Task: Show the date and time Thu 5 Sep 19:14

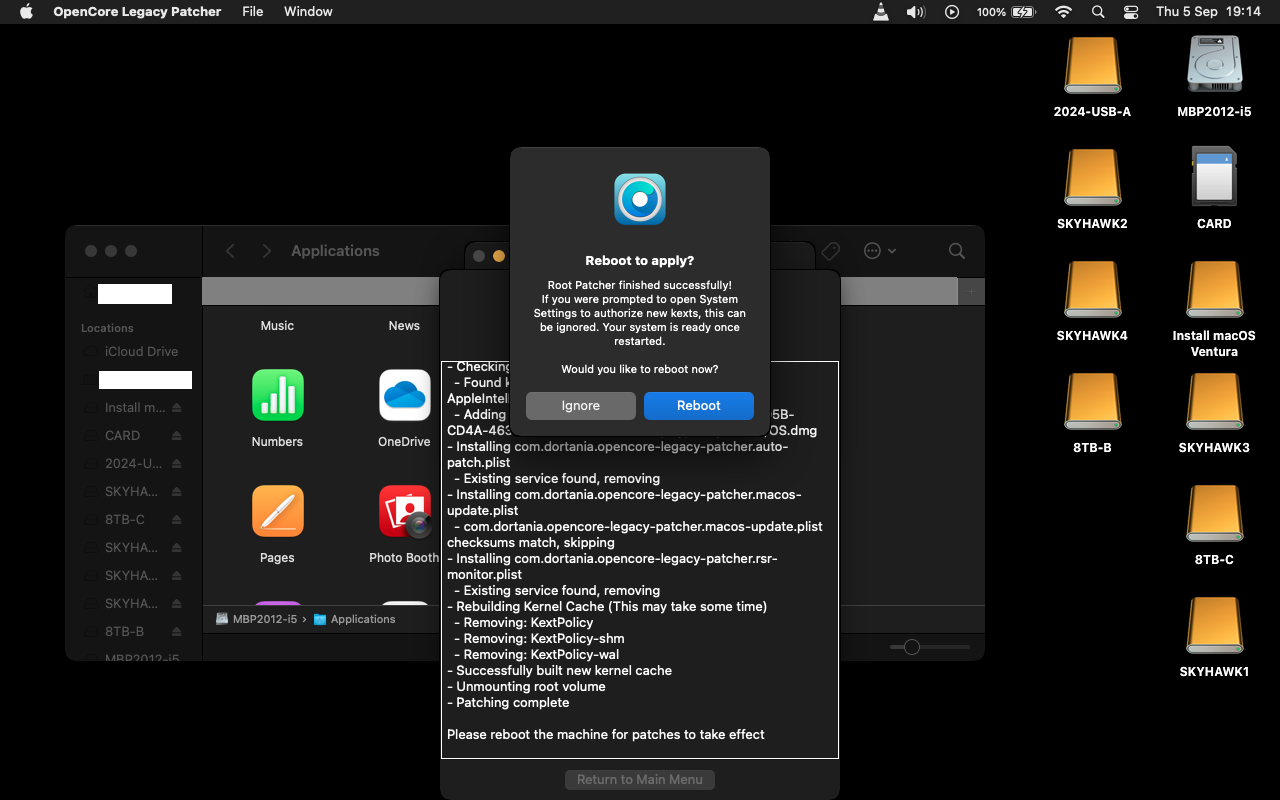Action: 1208,12
